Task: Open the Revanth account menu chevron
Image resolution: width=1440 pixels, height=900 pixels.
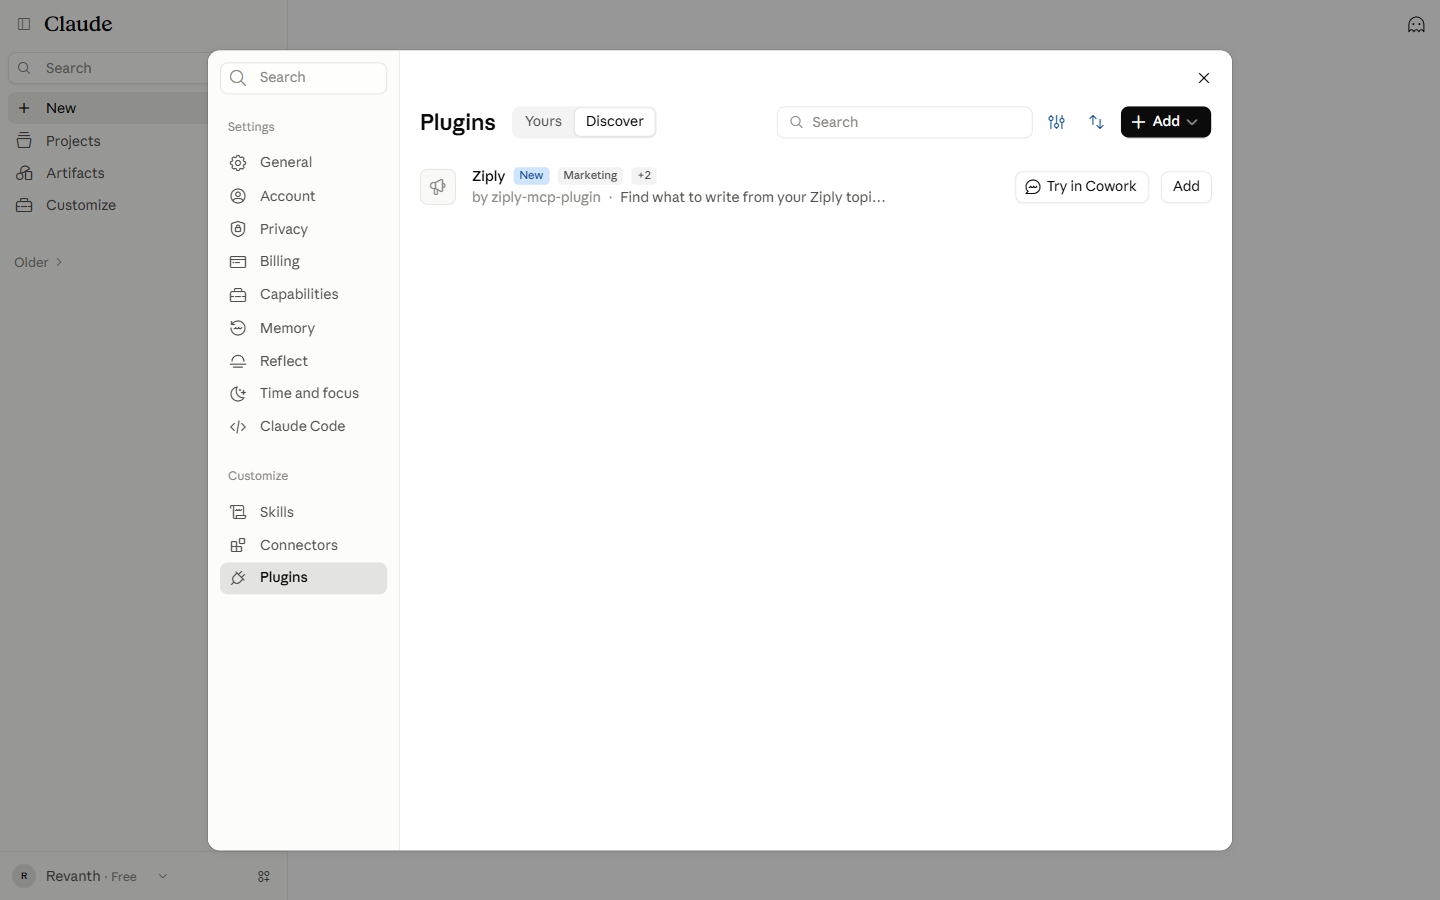Action: pyautogui.click(x=163, y=876)
